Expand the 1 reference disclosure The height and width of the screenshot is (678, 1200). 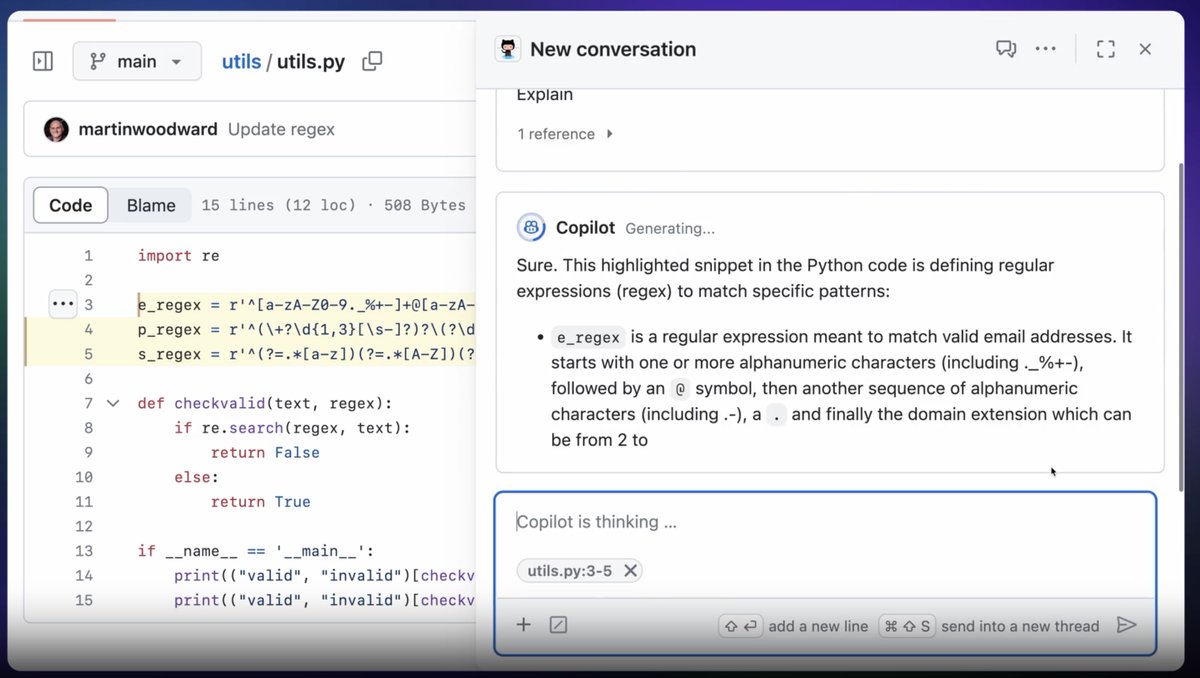pos(566,134)
